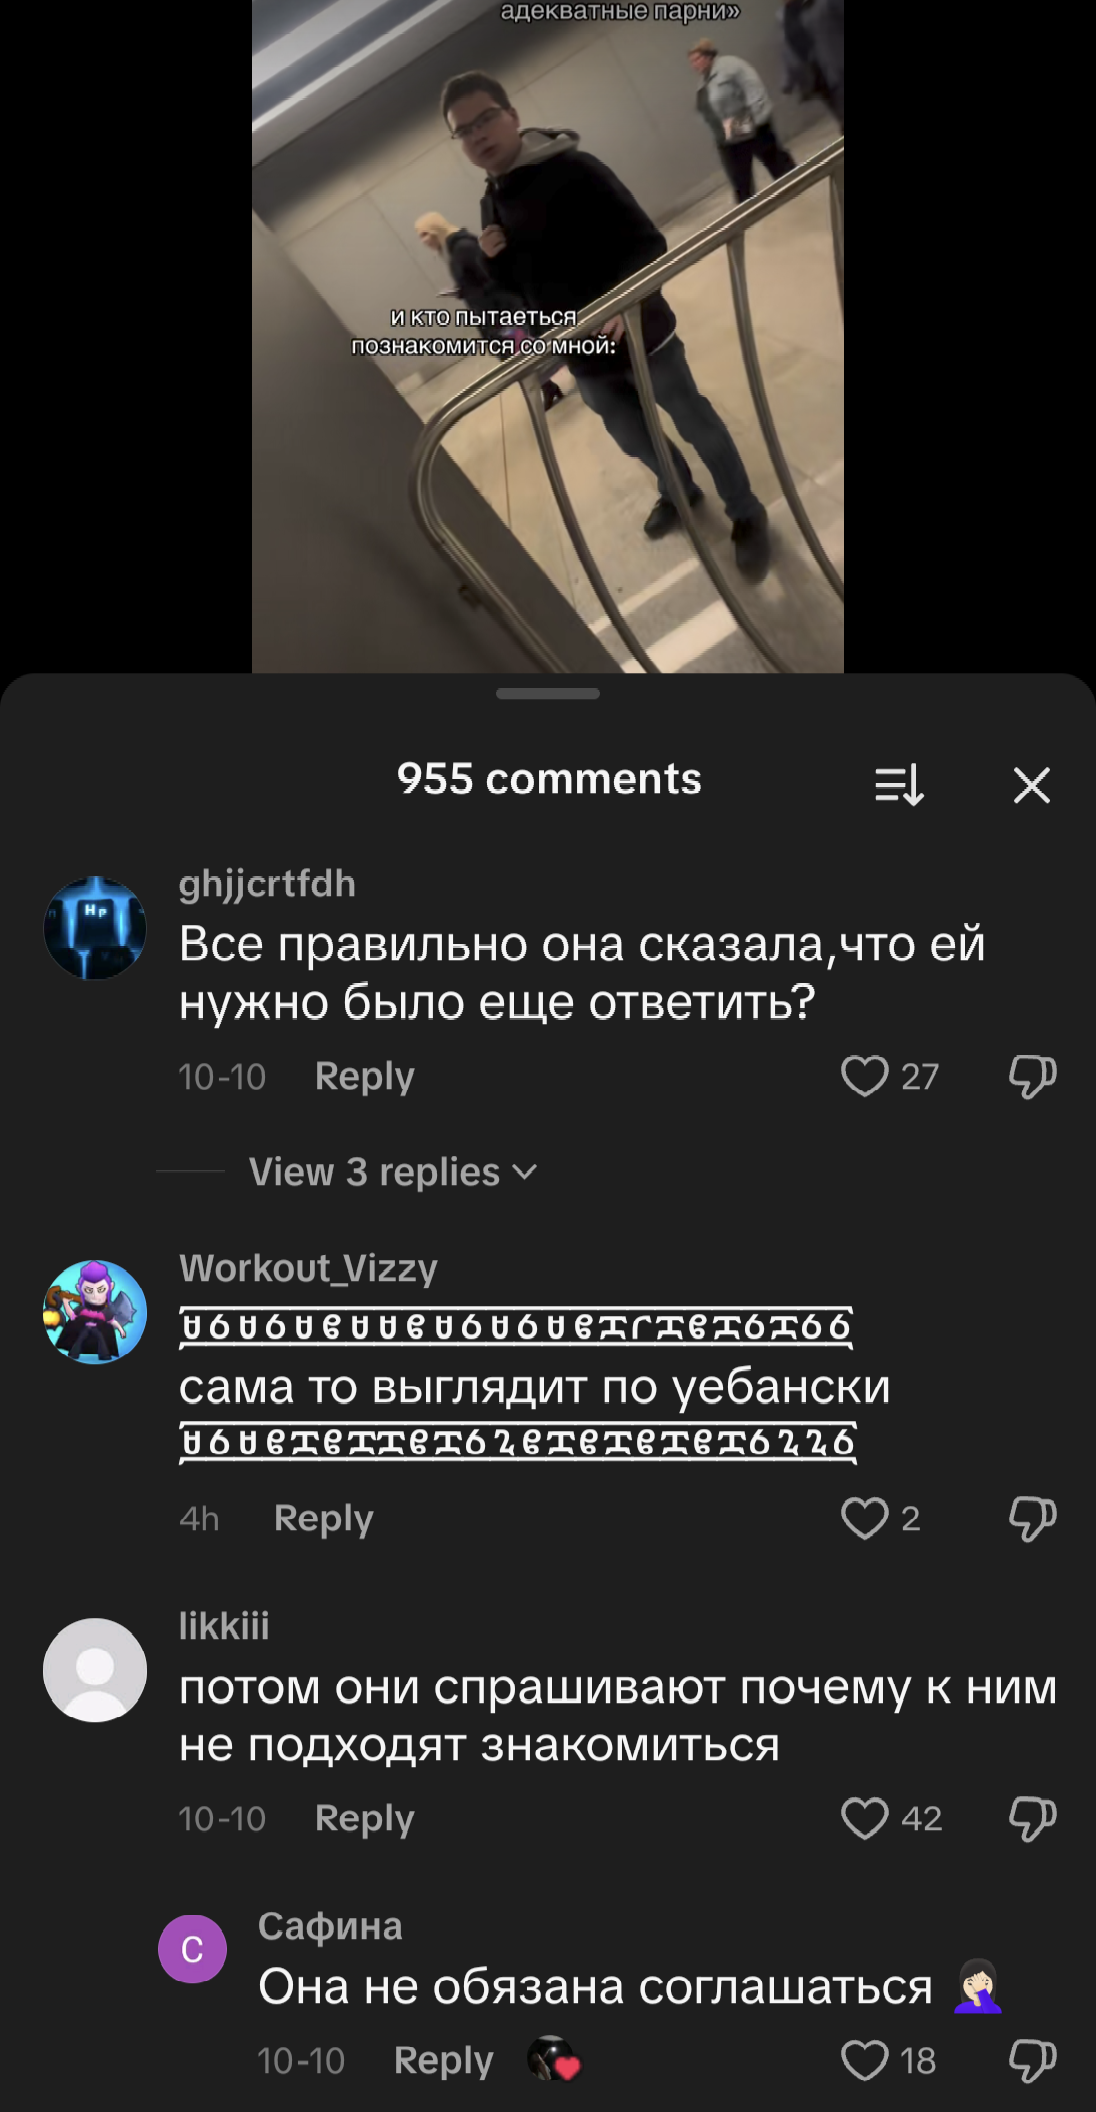Like ghjjcrtfdh's comment with heart icon
The width and height of the screenshot is (1096, 2112).
coord(865,1076)
